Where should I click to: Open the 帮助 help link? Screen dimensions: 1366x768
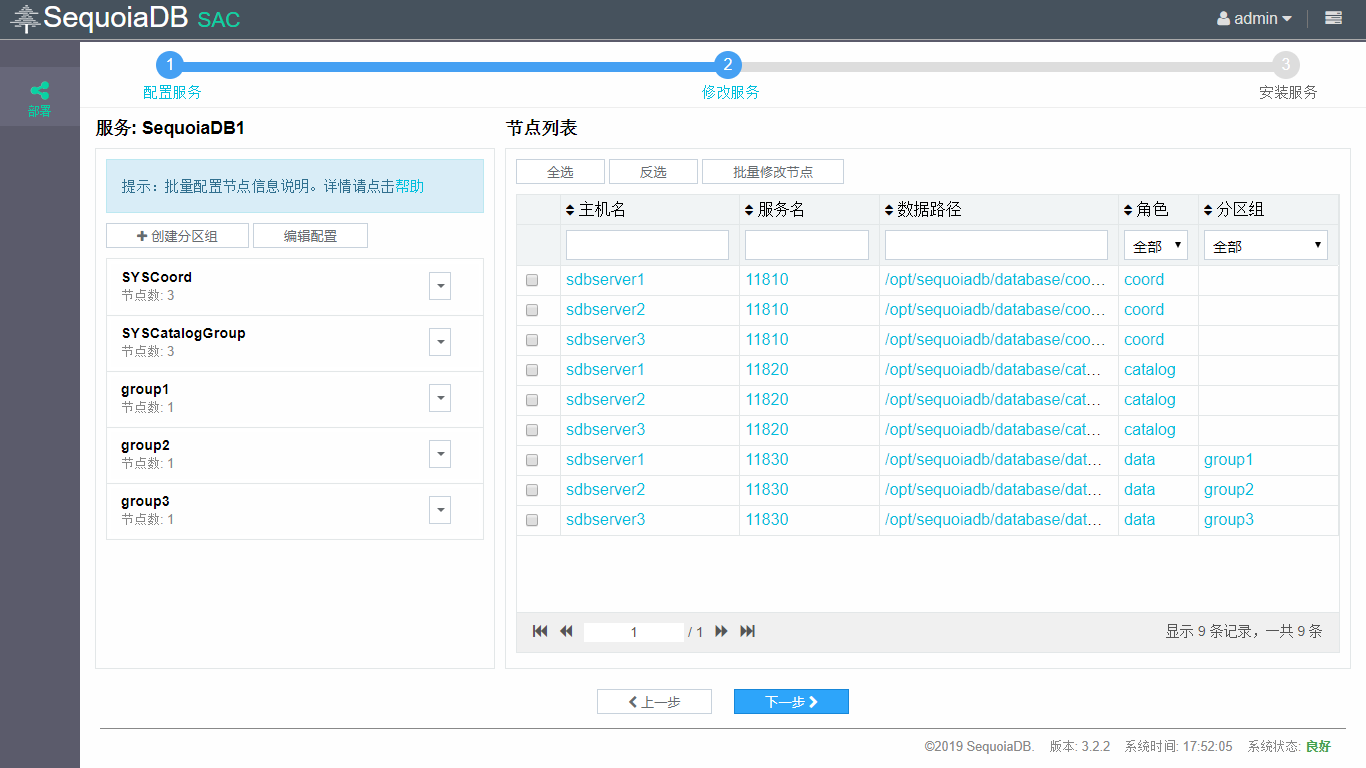coord(410,186)
